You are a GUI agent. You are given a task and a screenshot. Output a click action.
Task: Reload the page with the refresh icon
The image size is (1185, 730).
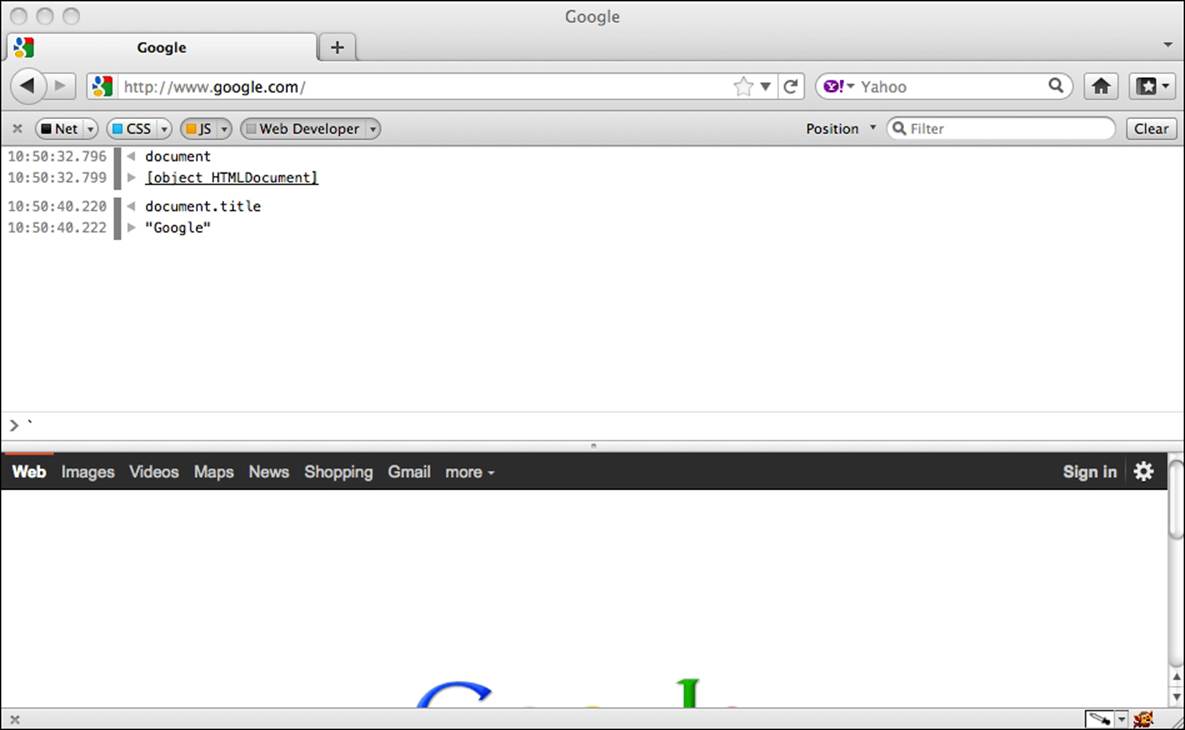[791, 86]
